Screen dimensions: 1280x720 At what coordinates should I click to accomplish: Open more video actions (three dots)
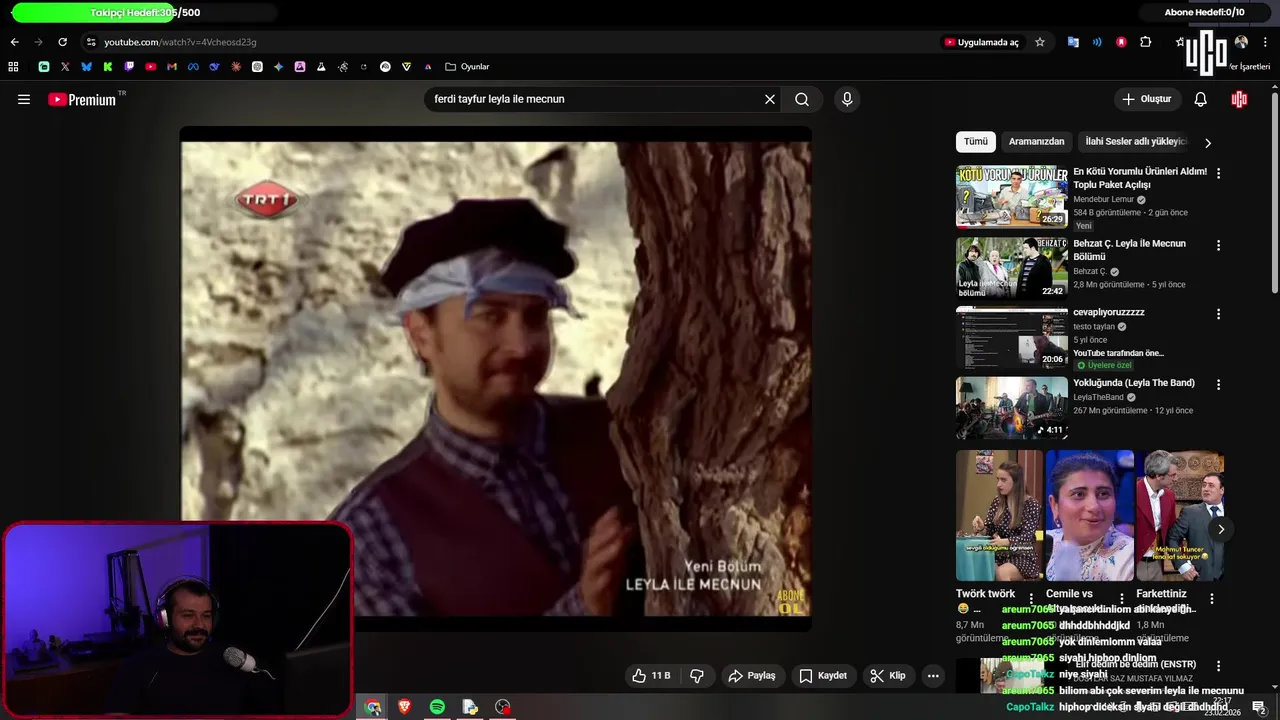933,676
